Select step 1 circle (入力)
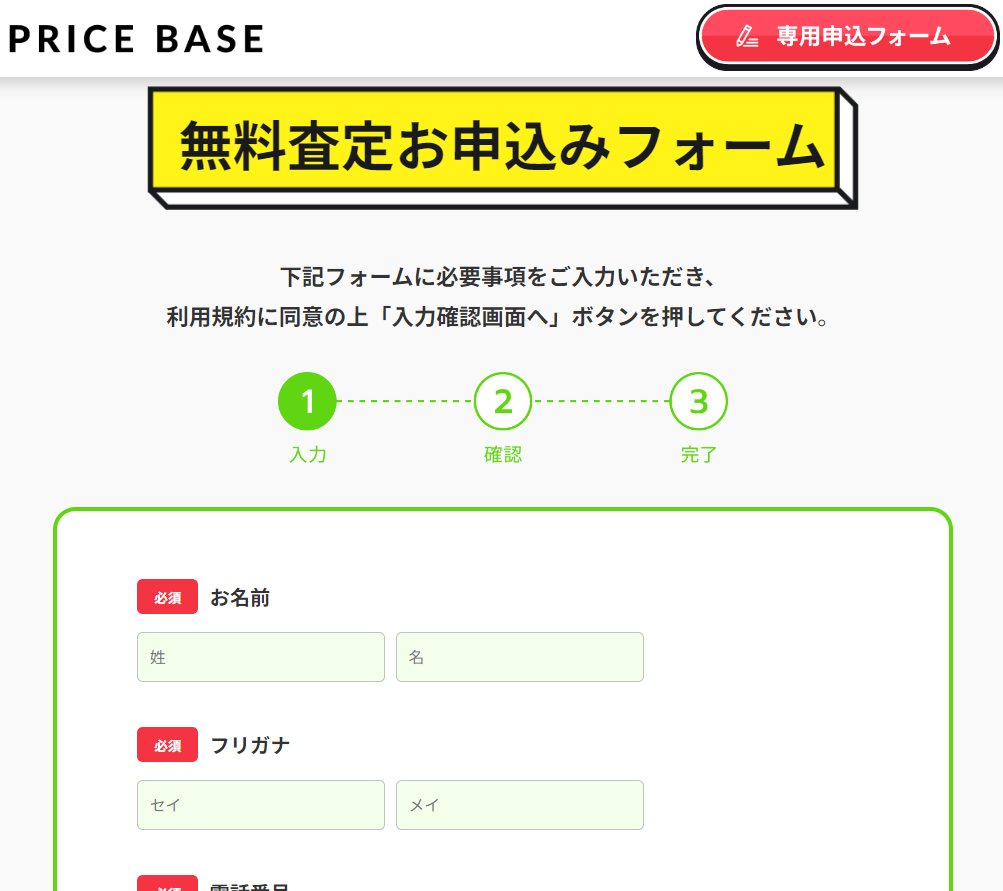Image resolution: width=1003 pixels, height=891 pixels. [x=307, y=401]
